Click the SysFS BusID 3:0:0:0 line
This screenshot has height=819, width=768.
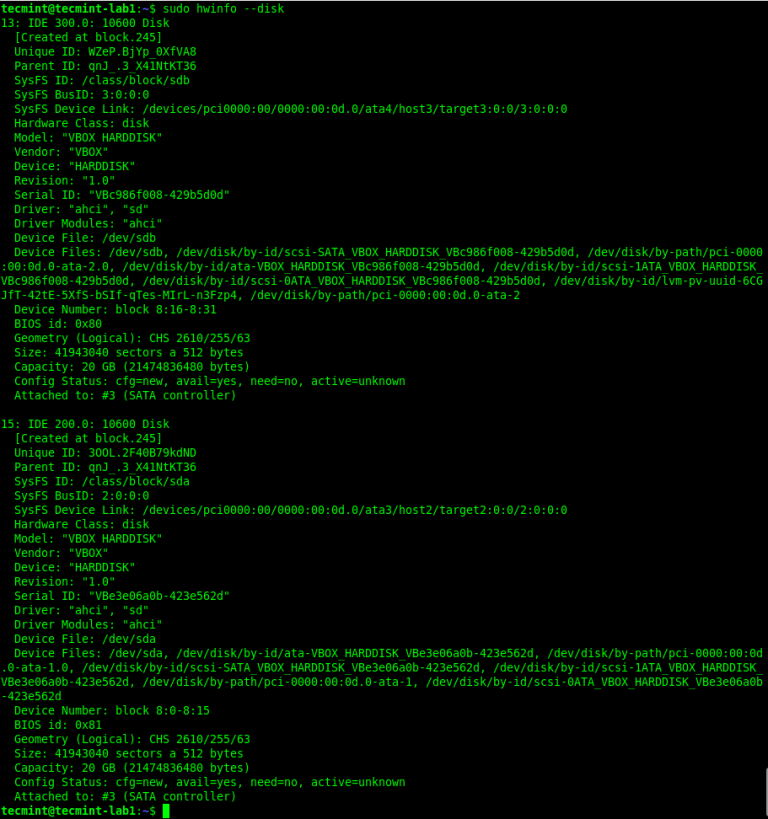[82, 95]
